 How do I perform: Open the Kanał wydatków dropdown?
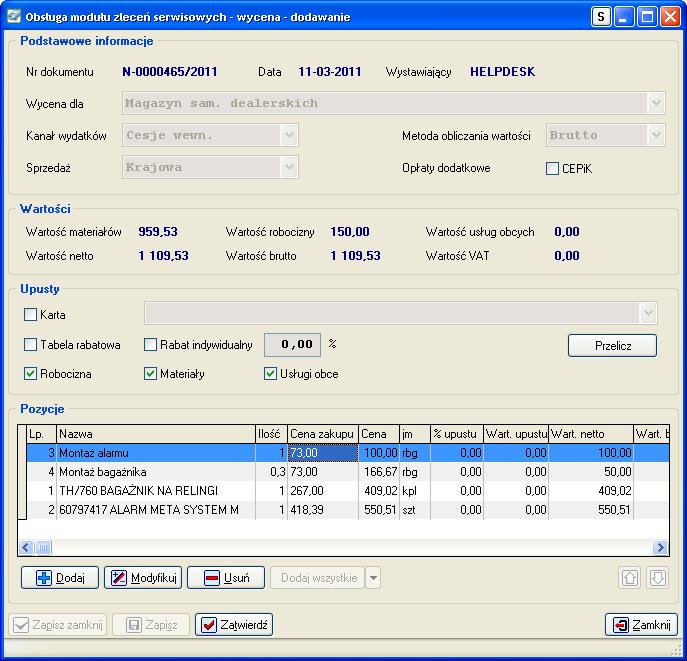click(289, 135)
